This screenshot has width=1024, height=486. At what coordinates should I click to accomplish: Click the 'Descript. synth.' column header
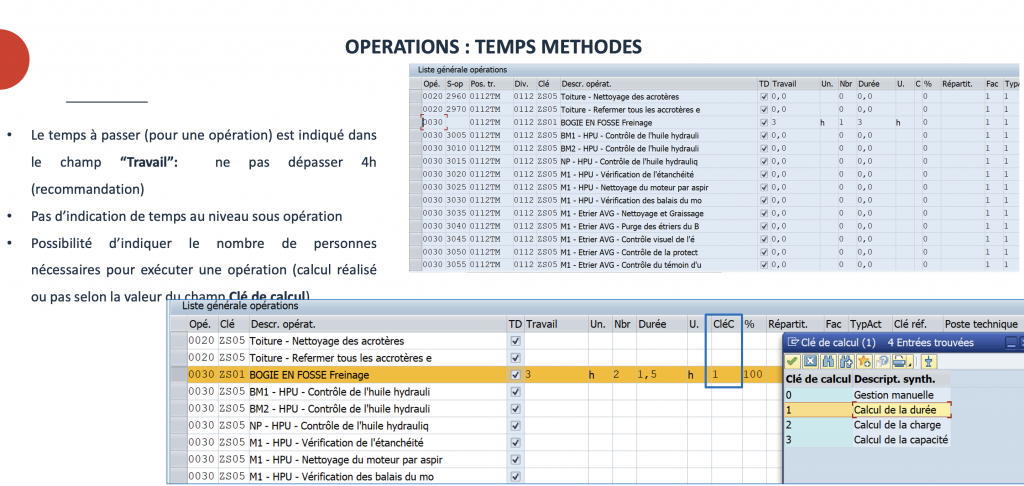coord(894,379)
